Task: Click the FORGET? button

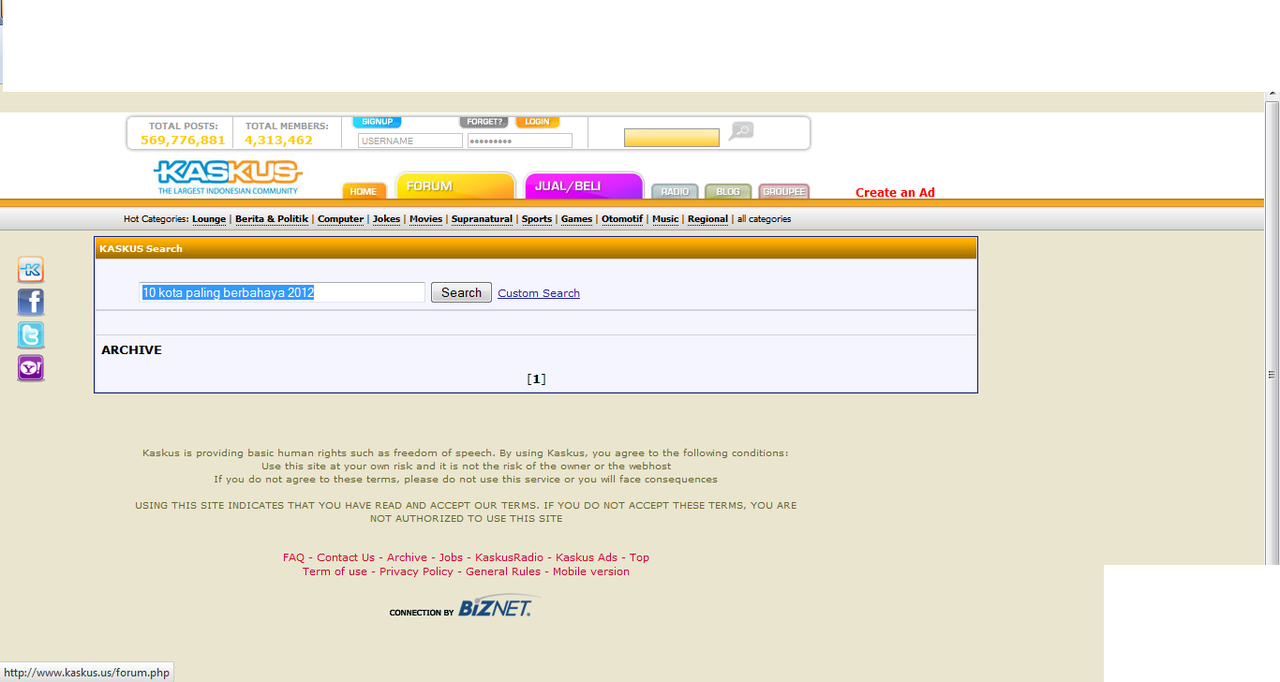Action: (485, 122)
